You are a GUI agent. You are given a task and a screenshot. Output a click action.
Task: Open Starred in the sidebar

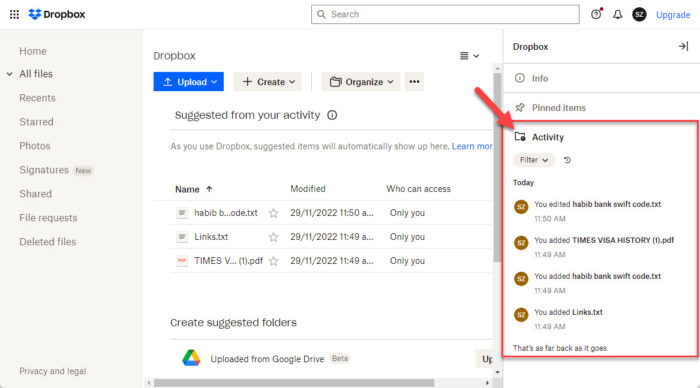[x=36, y=122]
